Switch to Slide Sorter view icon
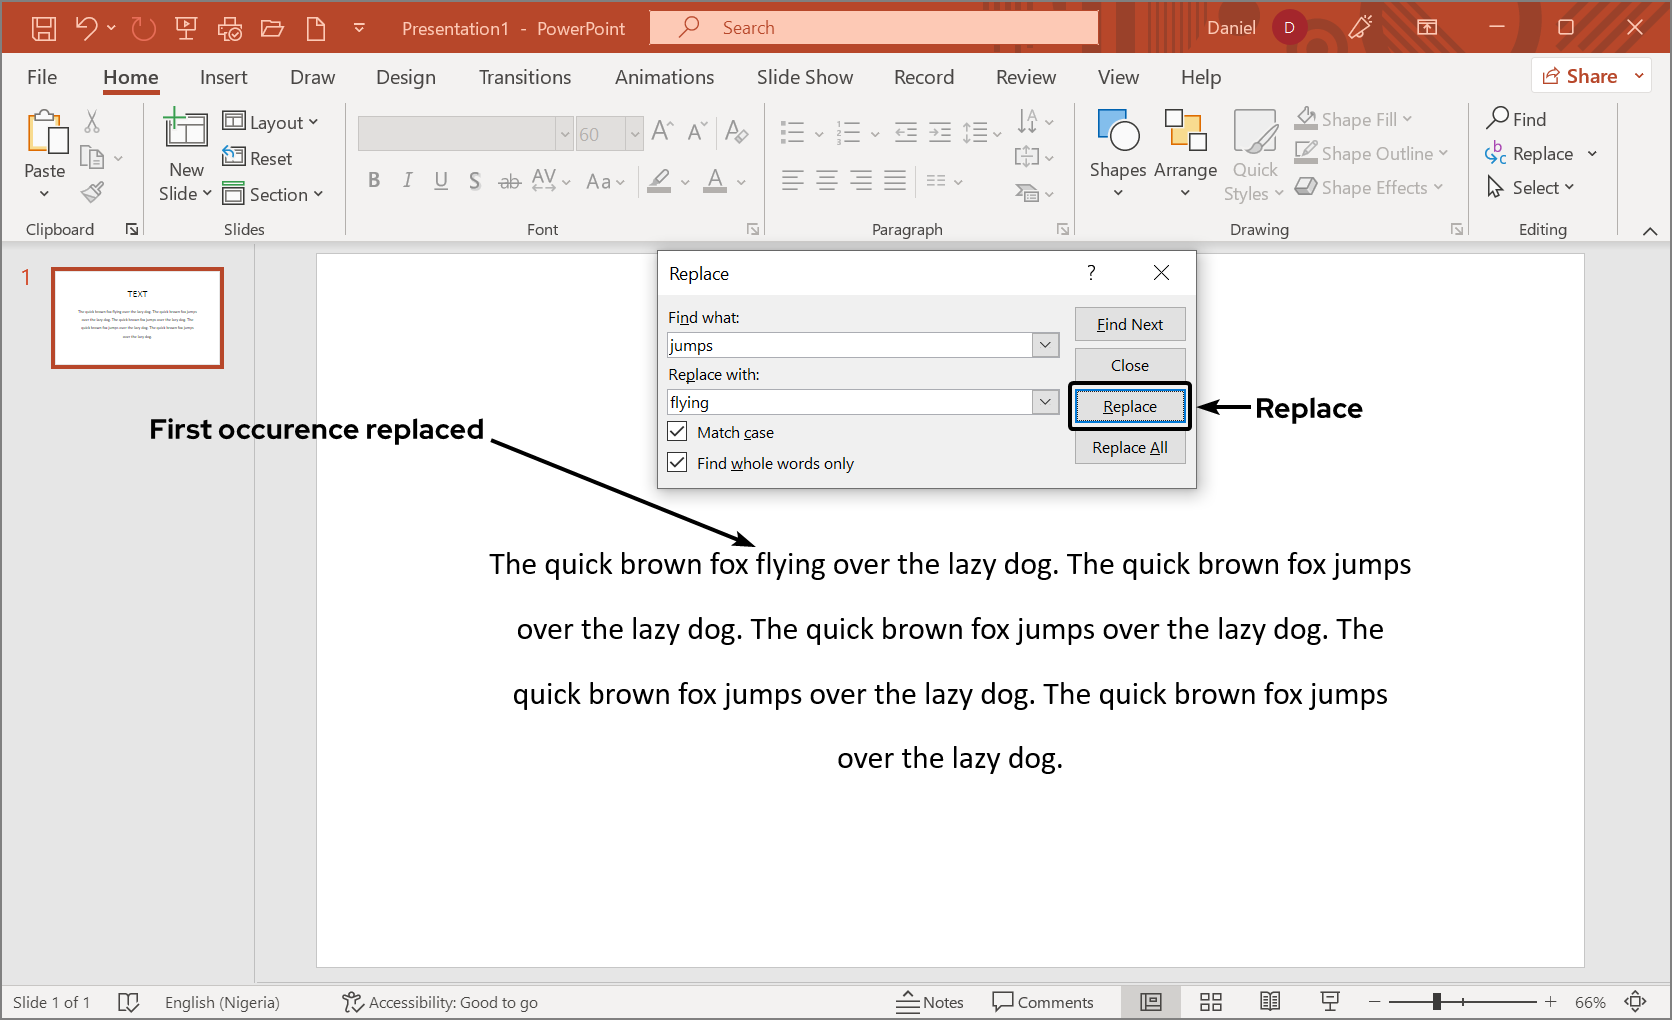 1211,1002
